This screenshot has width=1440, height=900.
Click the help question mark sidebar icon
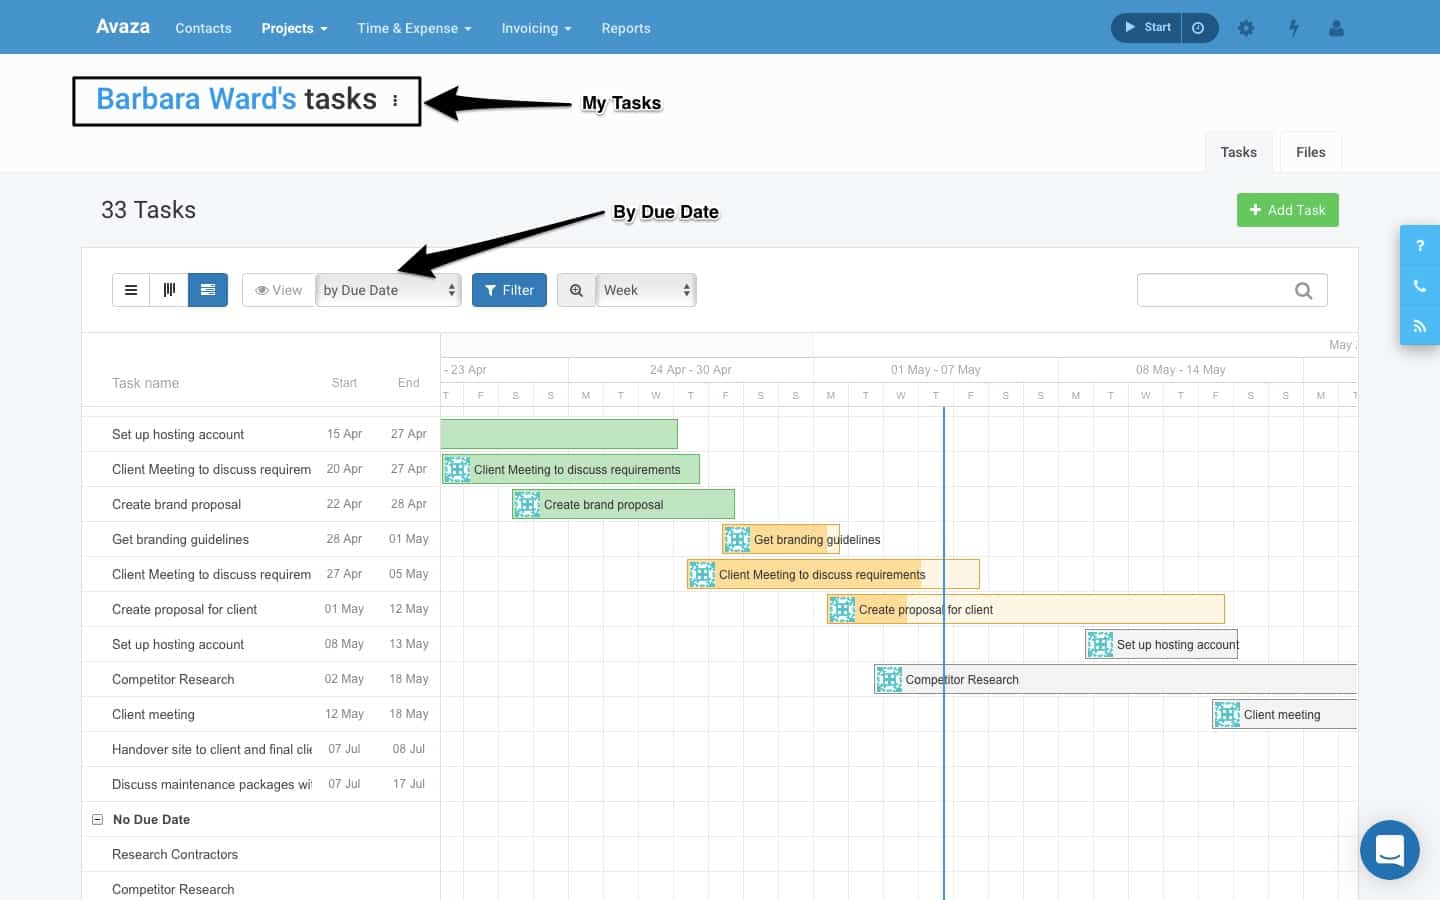point(1419,245)
